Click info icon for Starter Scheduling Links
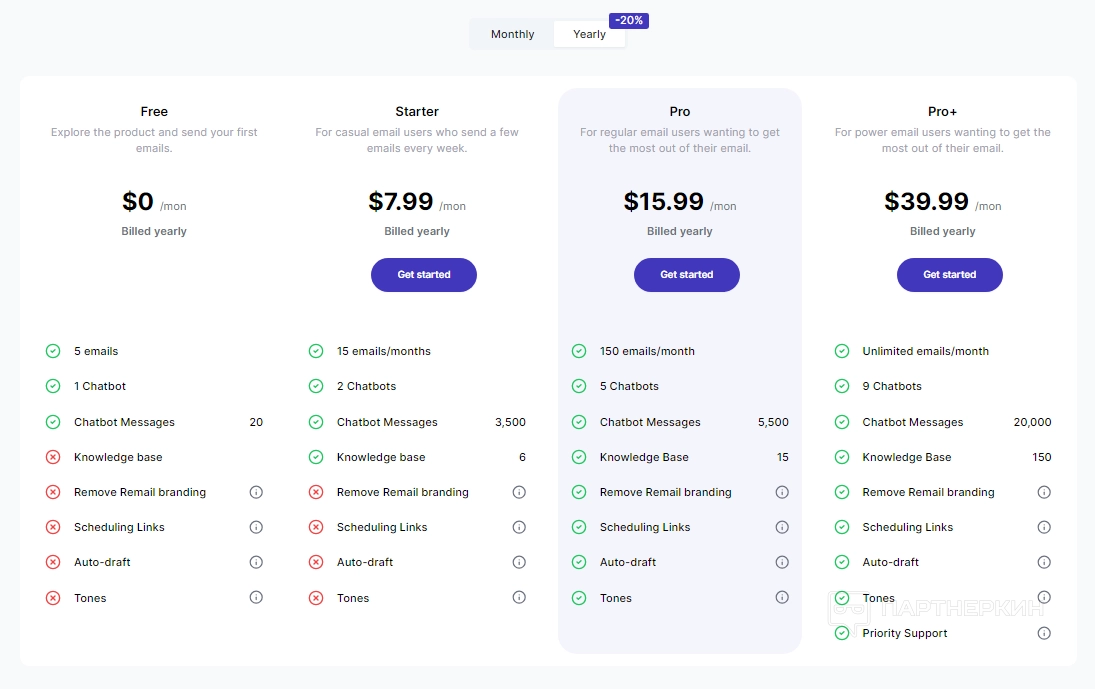Viewport: 1095px width, 689px height. coord(519,527)
